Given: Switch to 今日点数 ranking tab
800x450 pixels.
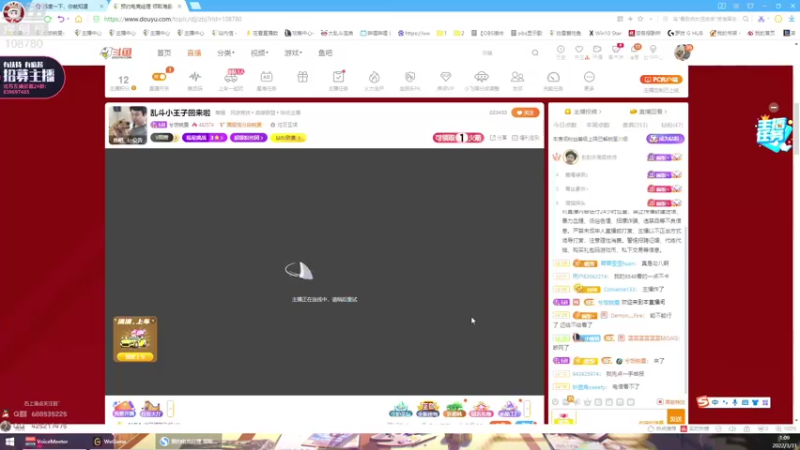Looking at the screenshot, I should click(x=565, y=125).
